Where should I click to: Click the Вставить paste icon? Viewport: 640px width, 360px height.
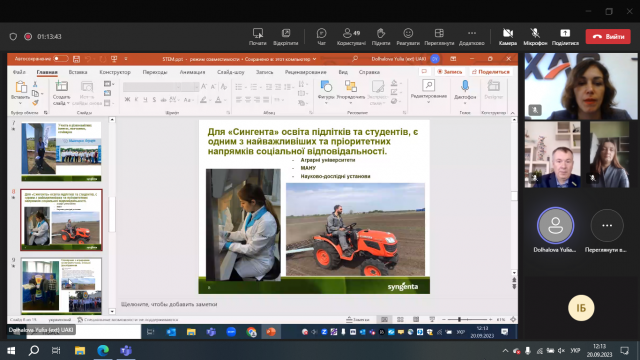(x=21, y=87)
